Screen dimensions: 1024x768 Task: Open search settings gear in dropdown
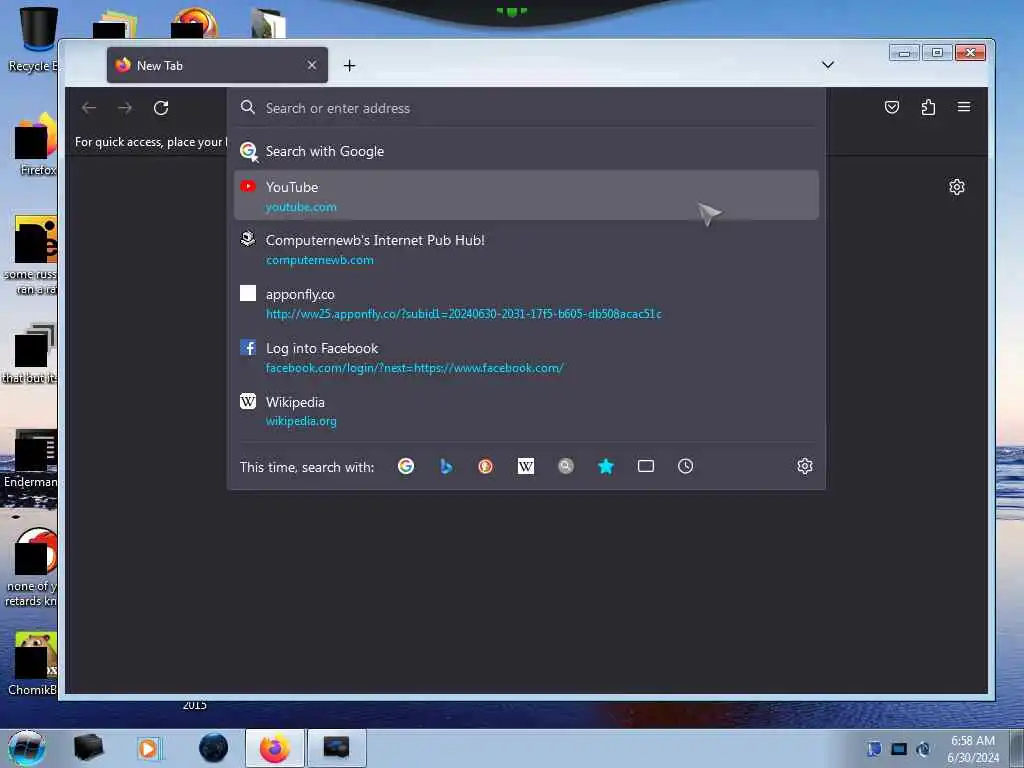tap(805, 466)
